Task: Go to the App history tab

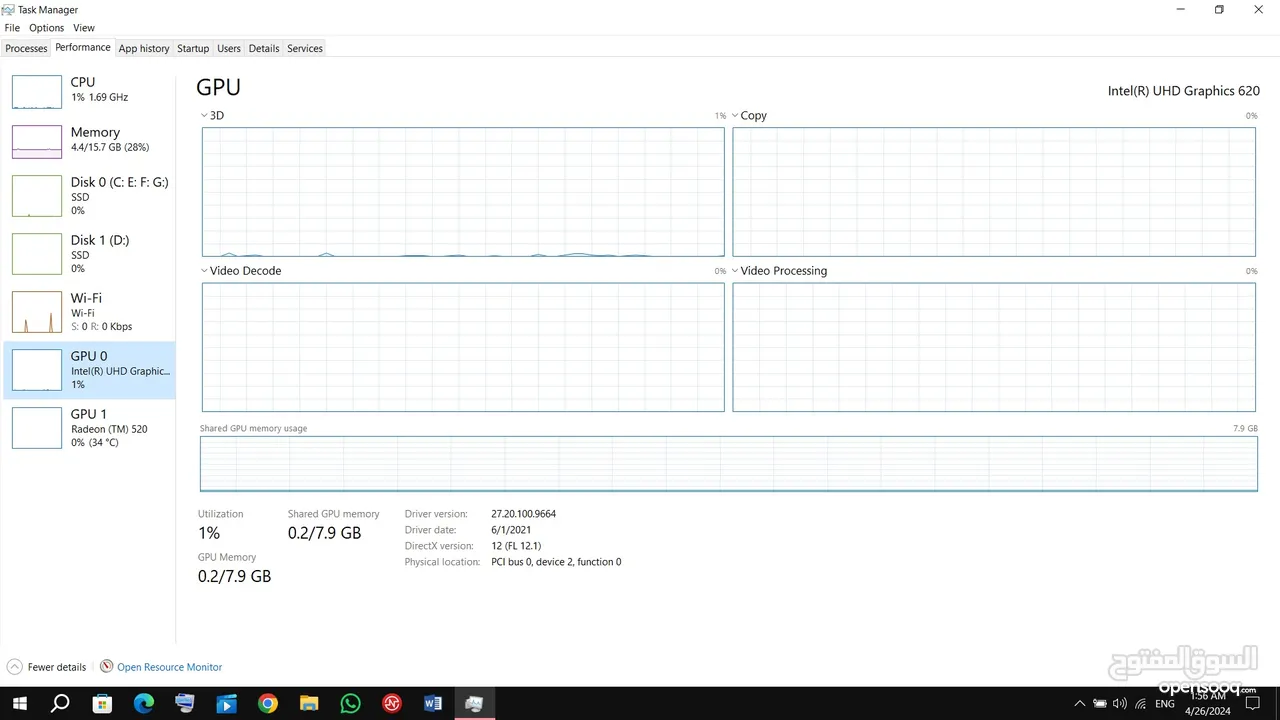Action: (144, 48)
